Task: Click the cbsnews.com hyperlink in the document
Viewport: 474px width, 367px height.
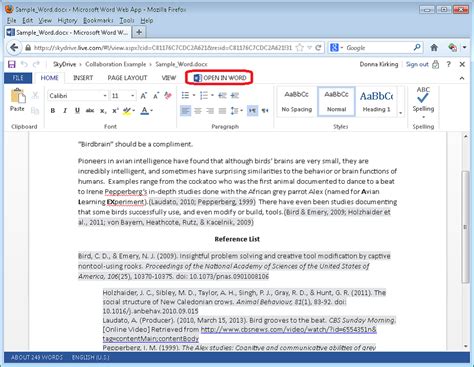Action: [x=289, y=330]
